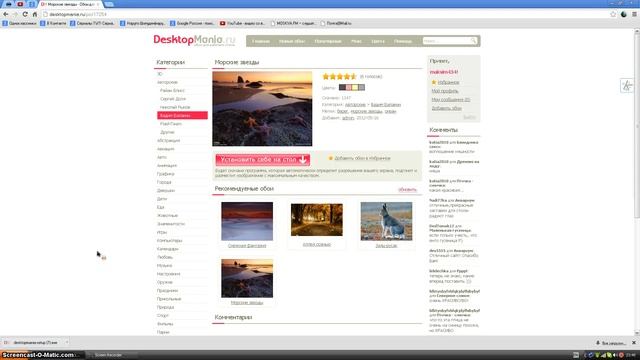Open the main sea stars wallpaper preview

coord(262,109)
